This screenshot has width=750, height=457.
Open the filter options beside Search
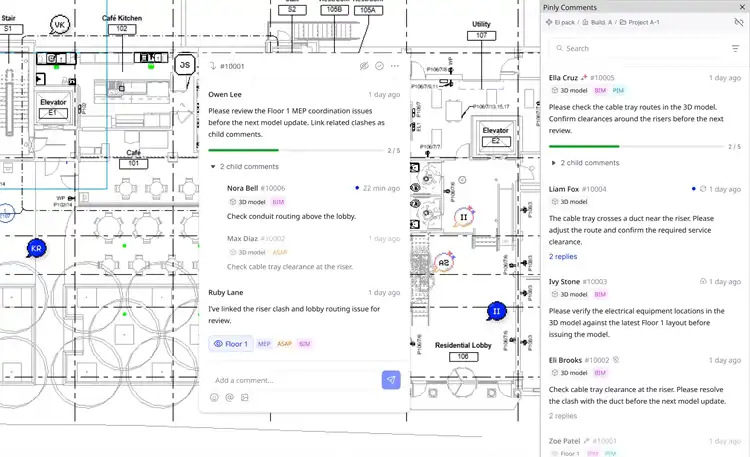(735, 48)
